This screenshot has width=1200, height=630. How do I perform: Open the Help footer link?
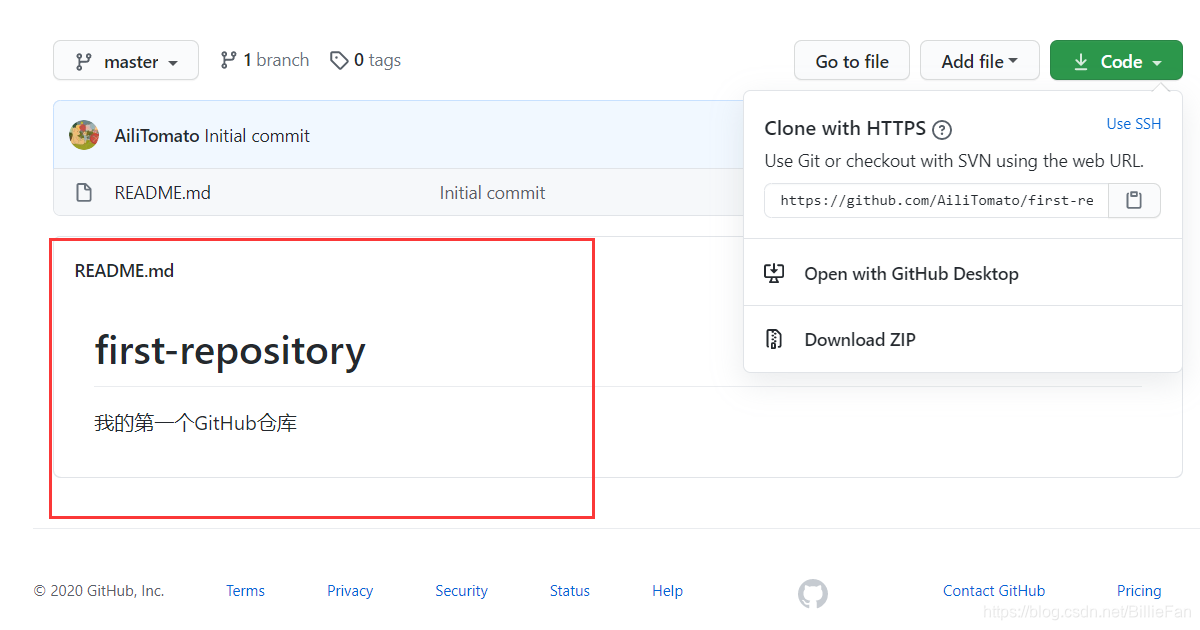point(667,591)
